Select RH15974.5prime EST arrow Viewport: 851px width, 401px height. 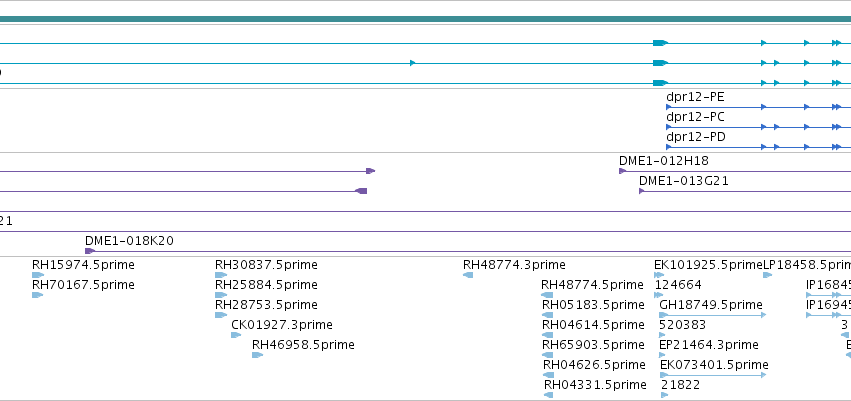tap(37, 275)
